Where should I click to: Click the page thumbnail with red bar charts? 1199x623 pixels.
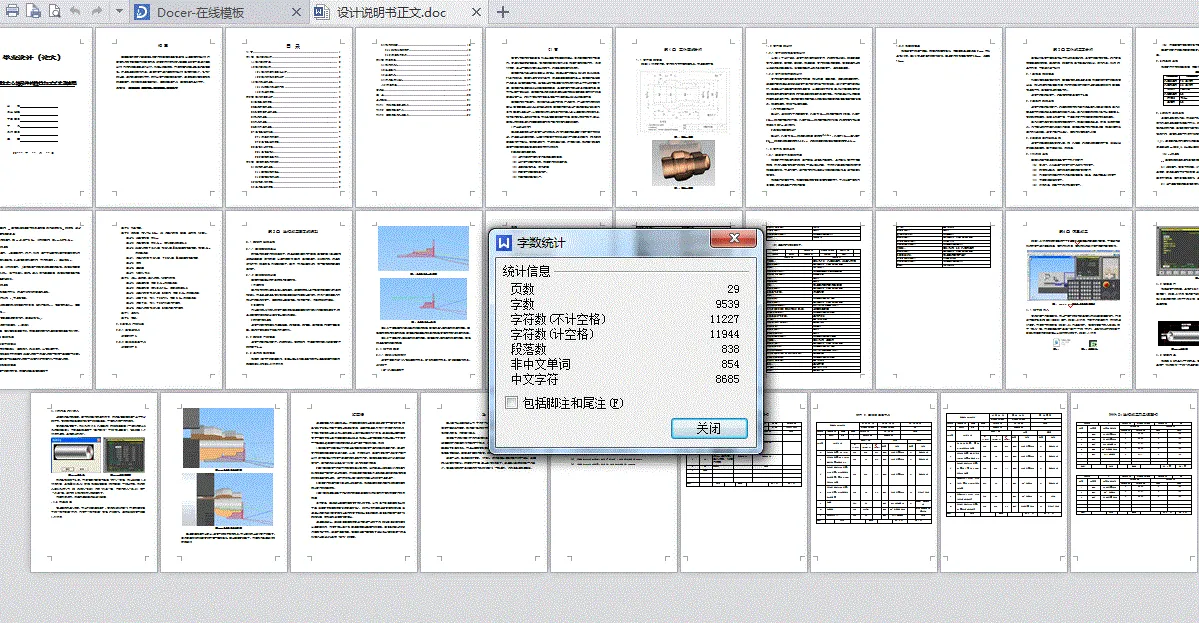point(419,300)
